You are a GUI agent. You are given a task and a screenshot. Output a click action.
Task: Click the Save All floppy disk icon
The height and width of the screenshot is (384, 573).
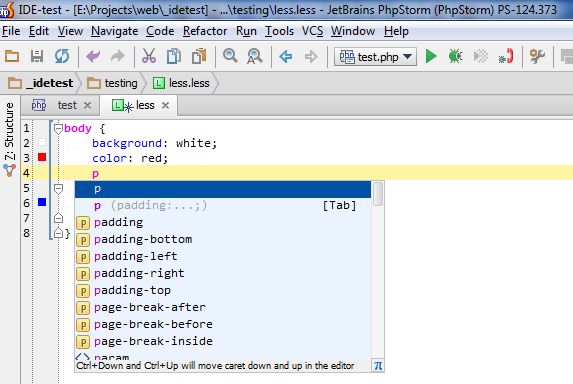tap(37, 56)
